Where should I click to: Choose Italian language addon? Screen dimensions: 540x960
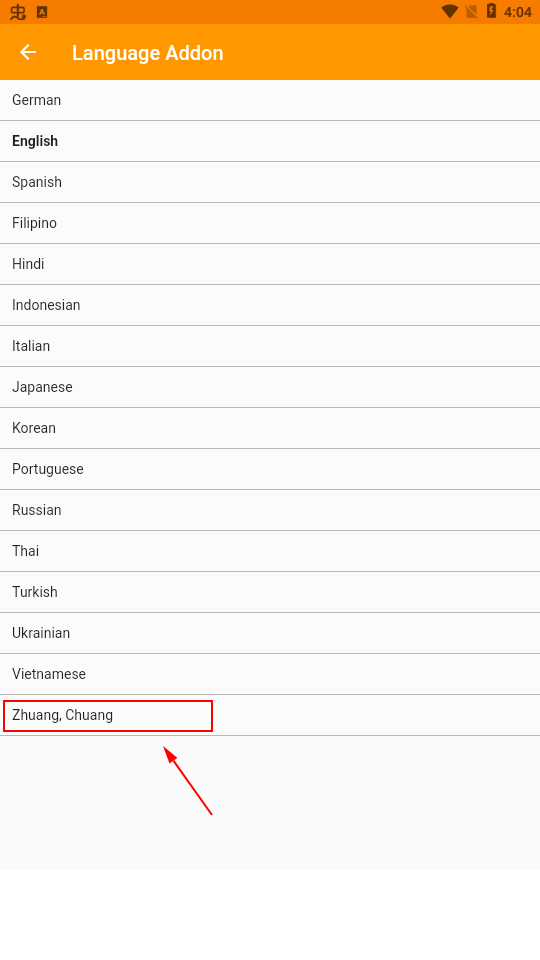pos(270,347)
